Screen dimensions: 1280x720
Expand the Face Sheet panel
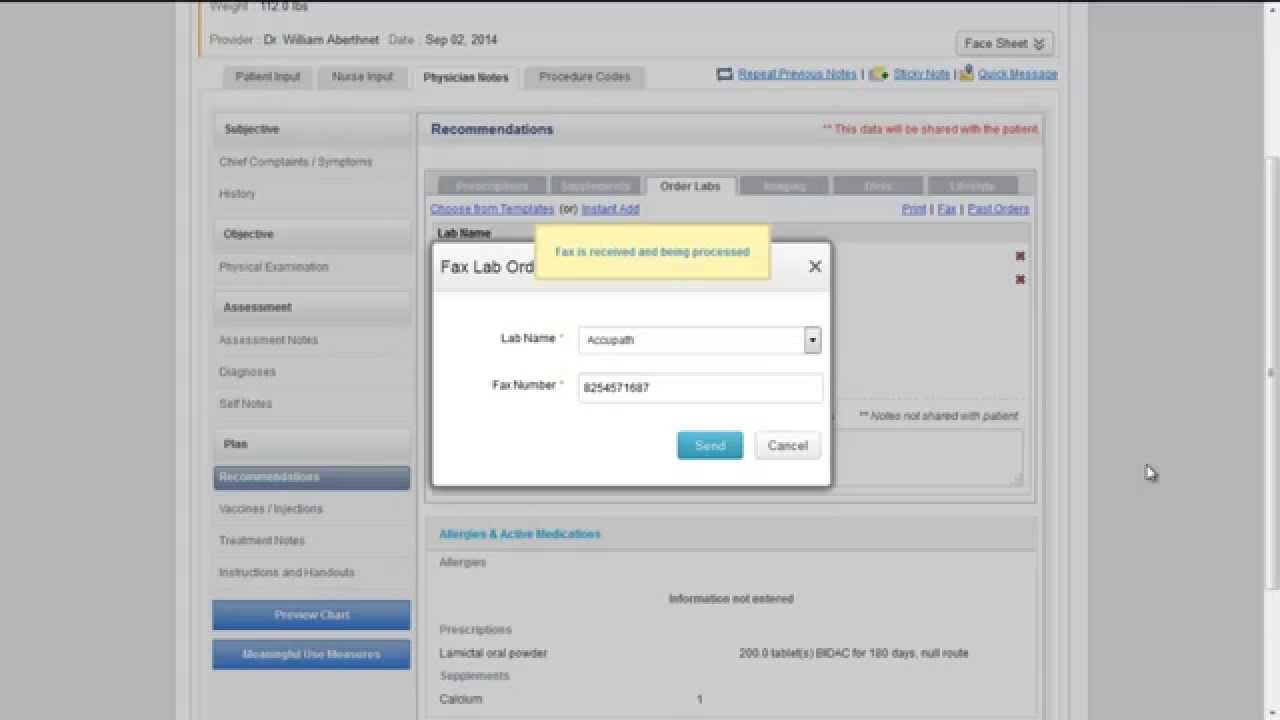(1004, 44)
